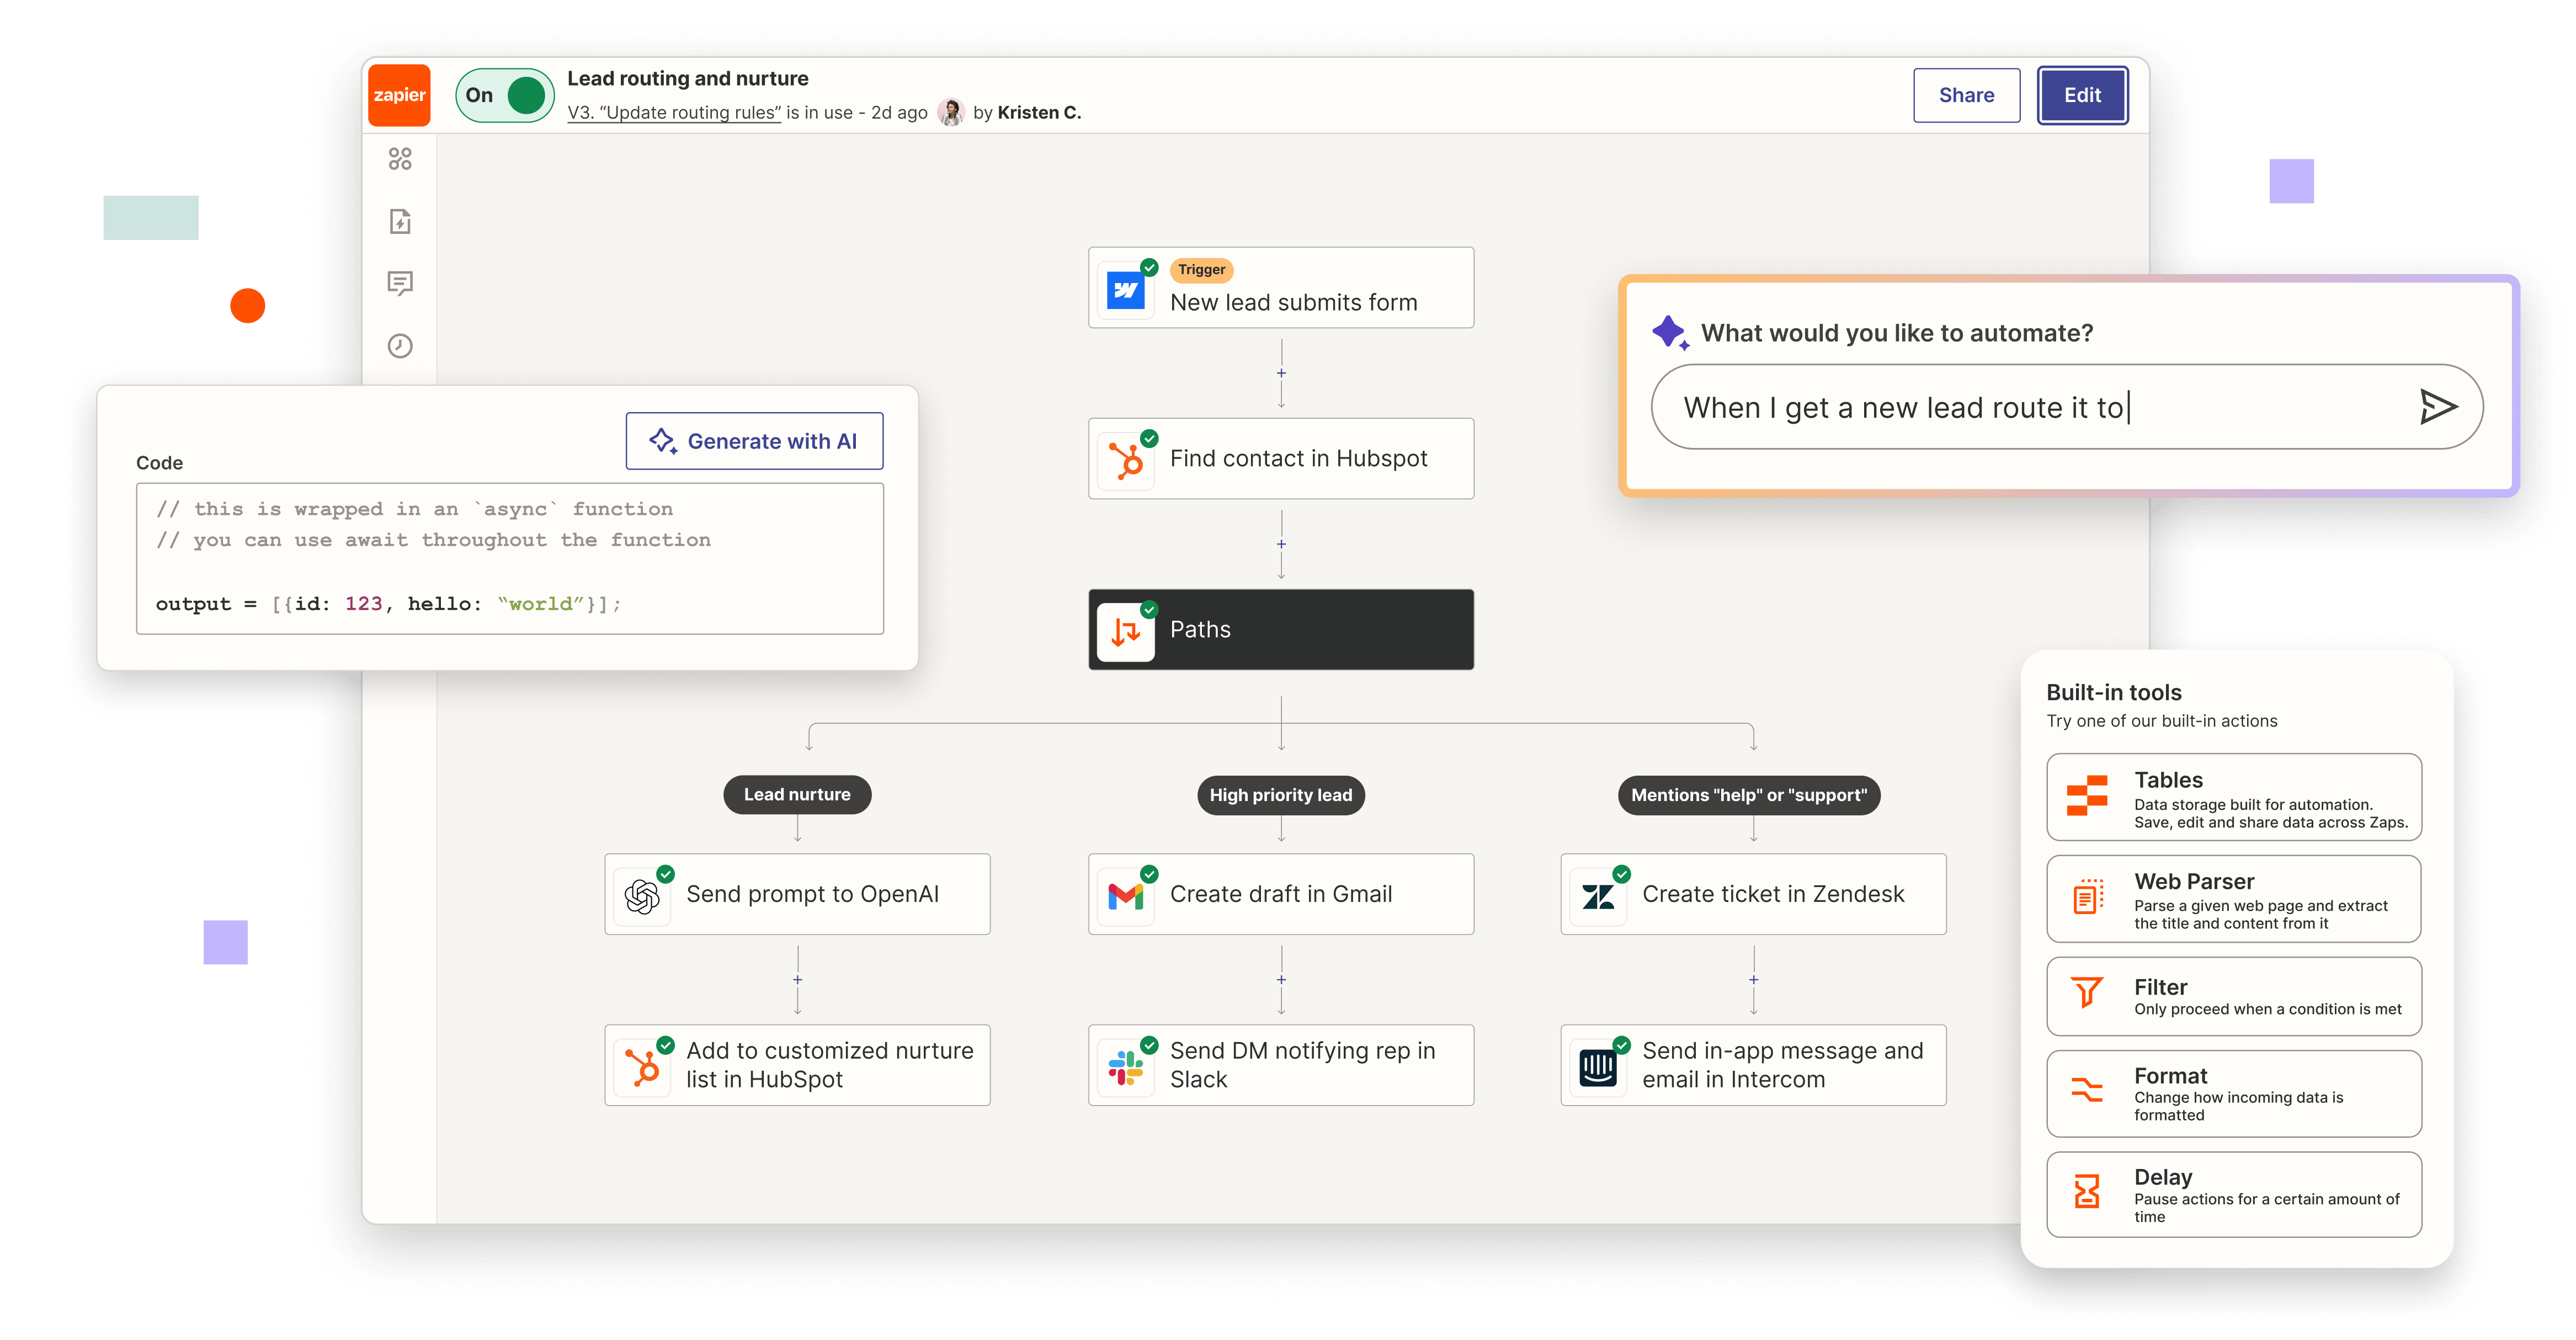The height and width of the screenshot is (1340, 2576).
Task: Click the Zapier logo
Action: pos(399,95)
